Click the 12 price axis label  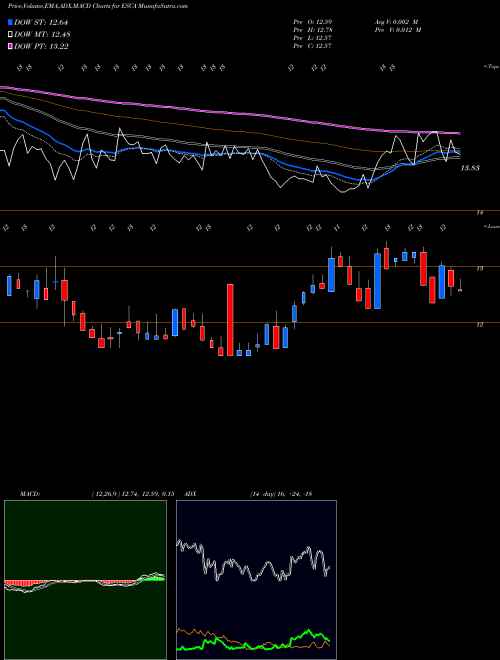[x=479, y=325]
